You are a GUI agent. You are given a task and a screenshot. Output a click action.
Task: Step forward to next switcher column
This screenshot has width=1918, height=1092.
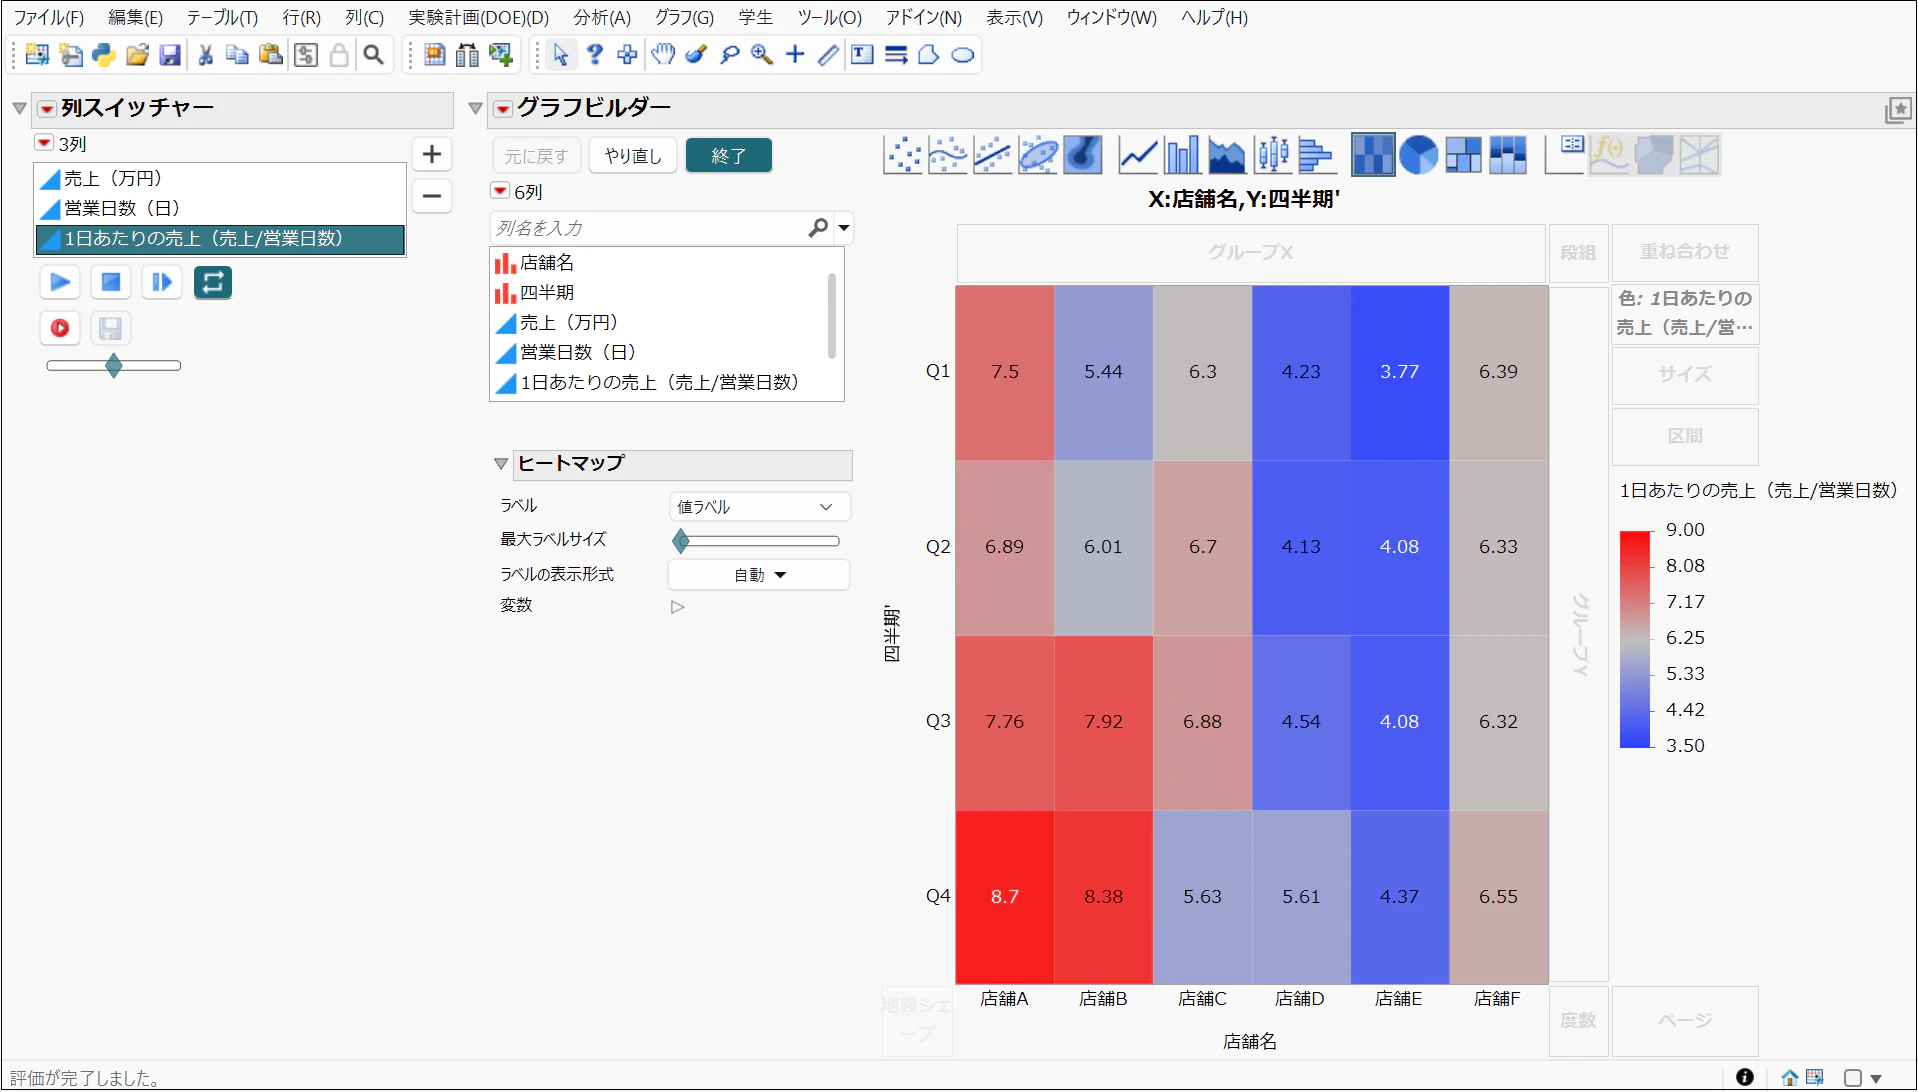point(162,282)
